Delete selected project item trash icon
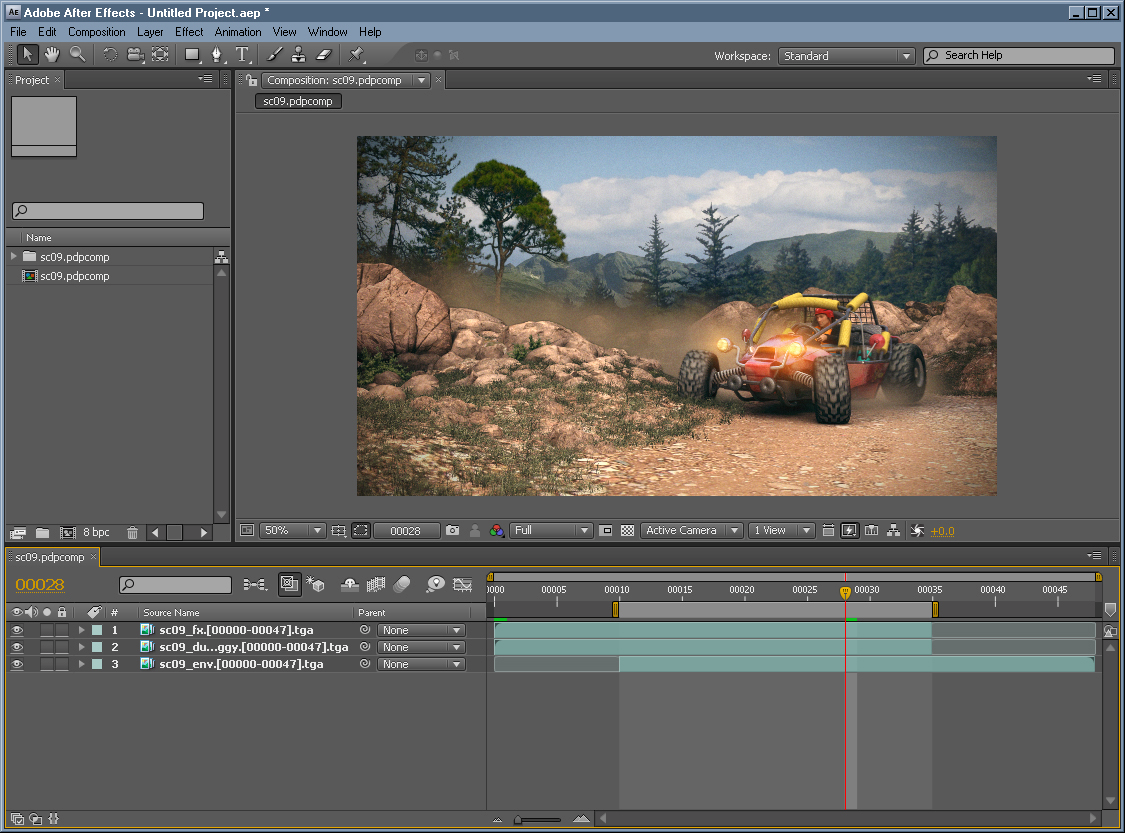This screenshot has width=1125, height=833. pos(132,533)
